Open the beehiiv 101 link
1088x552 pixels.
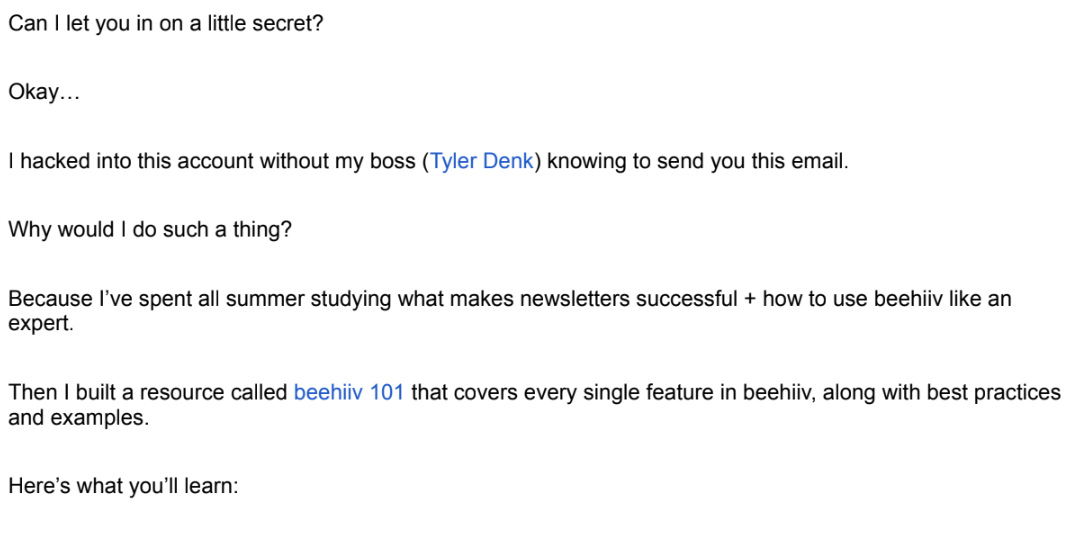coord(348,392)
